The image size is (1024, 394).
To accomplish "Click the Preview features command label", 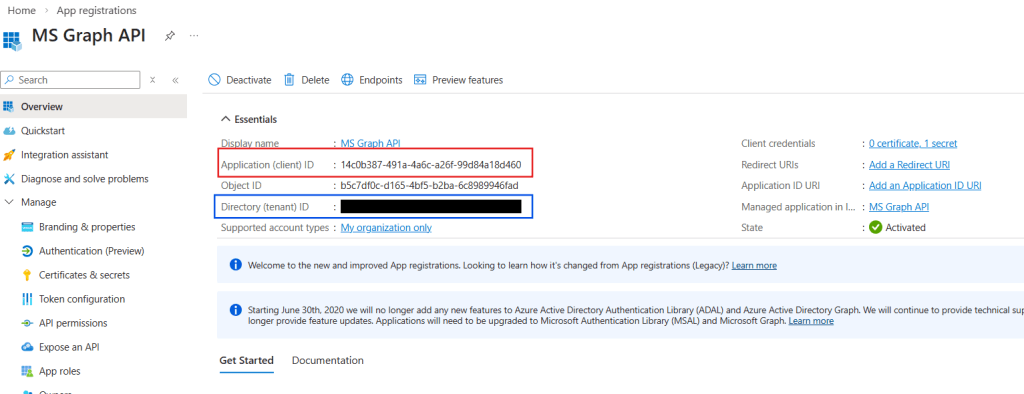I will 468,80.
